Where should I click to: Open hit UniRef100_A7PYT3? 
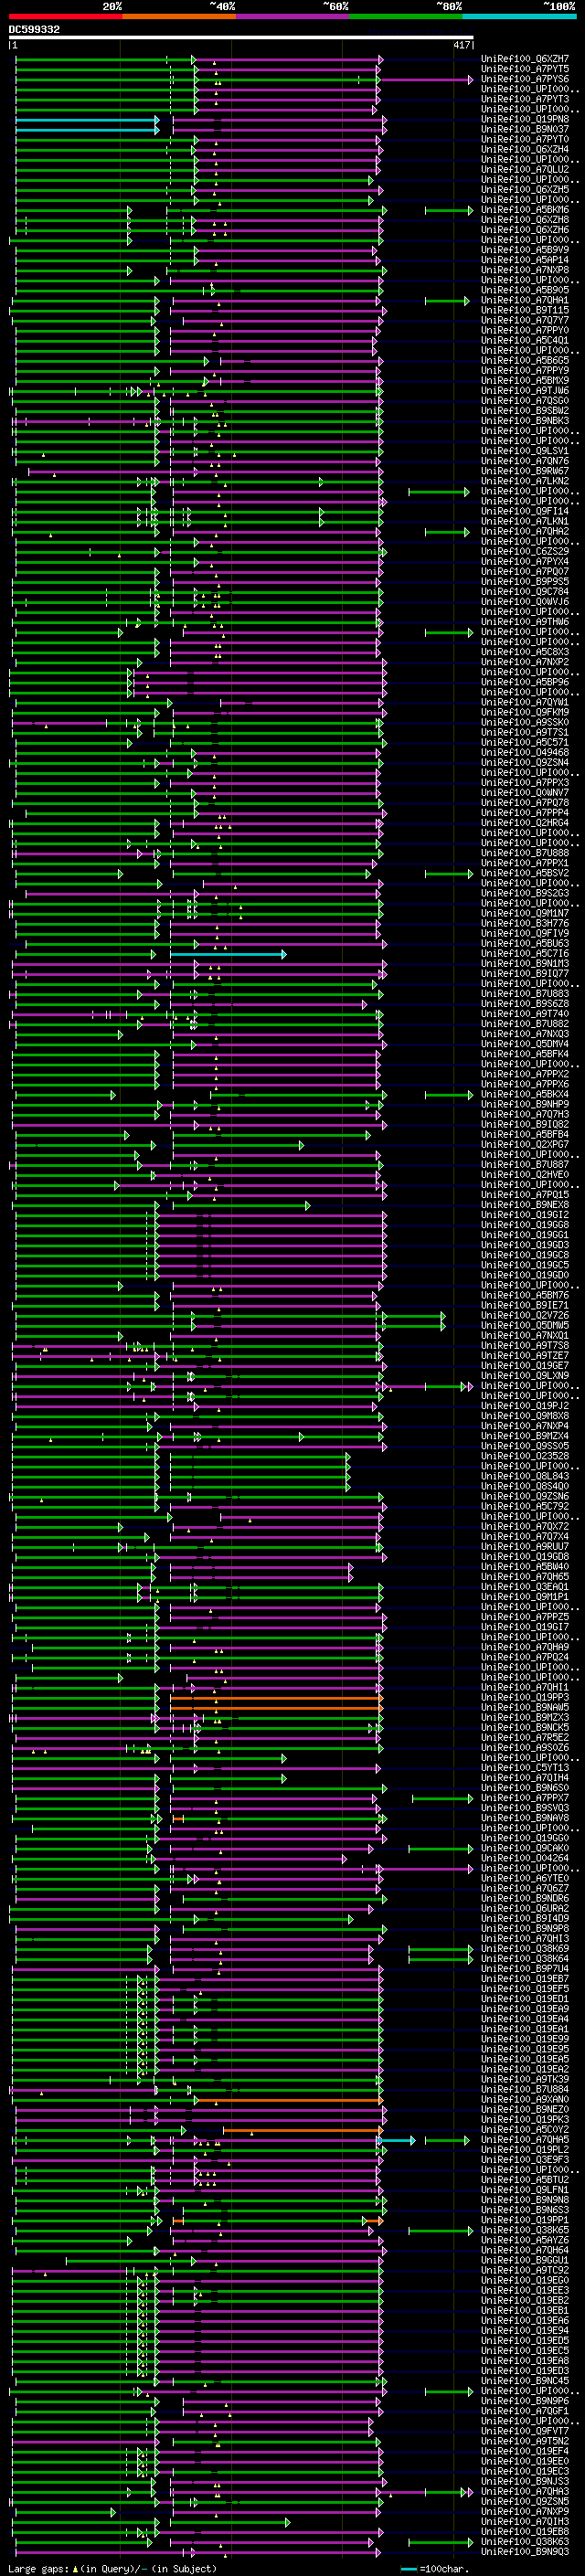coord(525,99)
